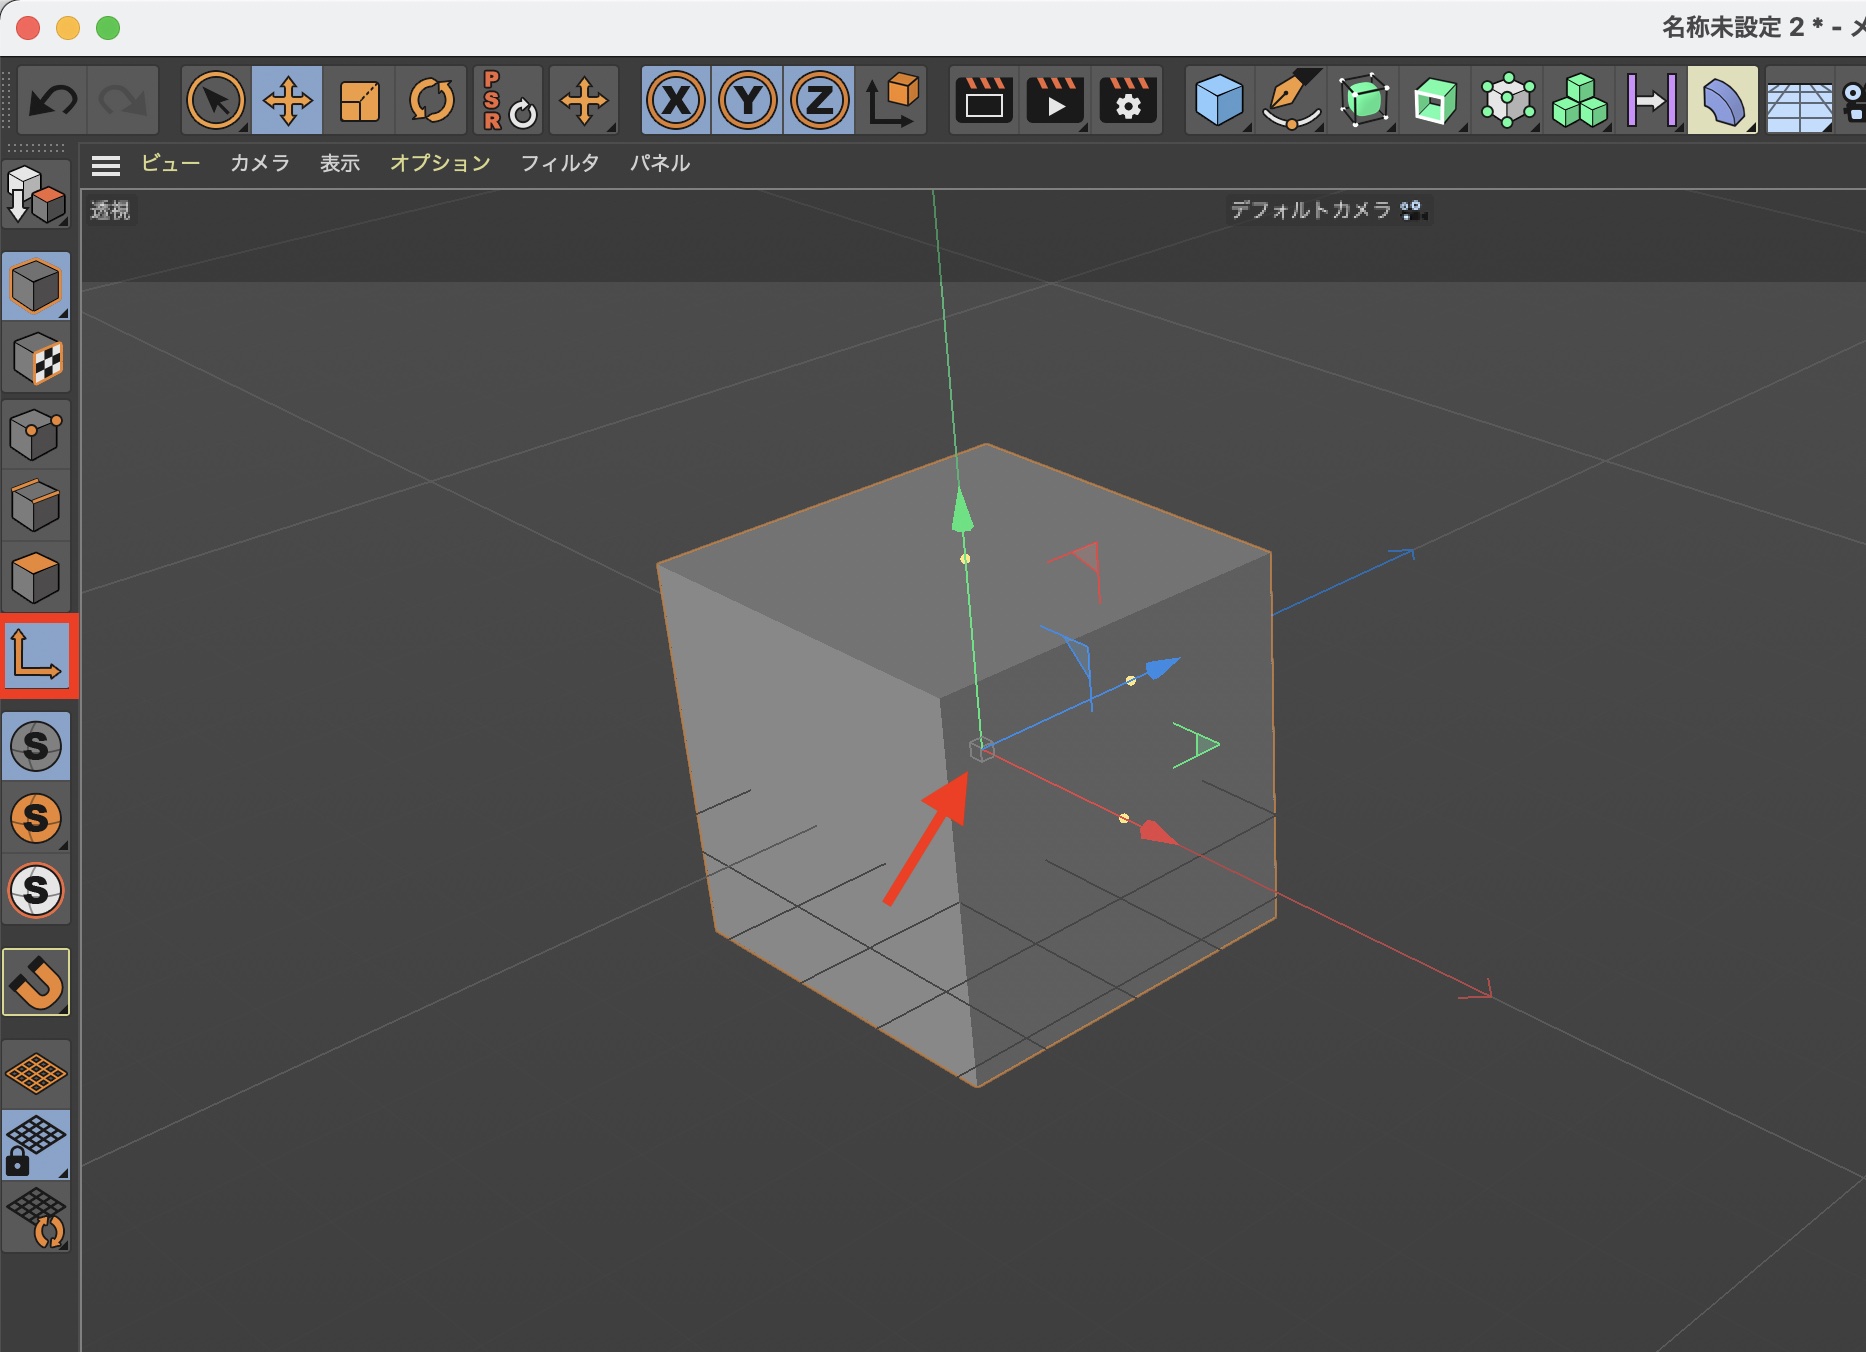
Task: Click the 透視 view label
Action: click(110, 211)
